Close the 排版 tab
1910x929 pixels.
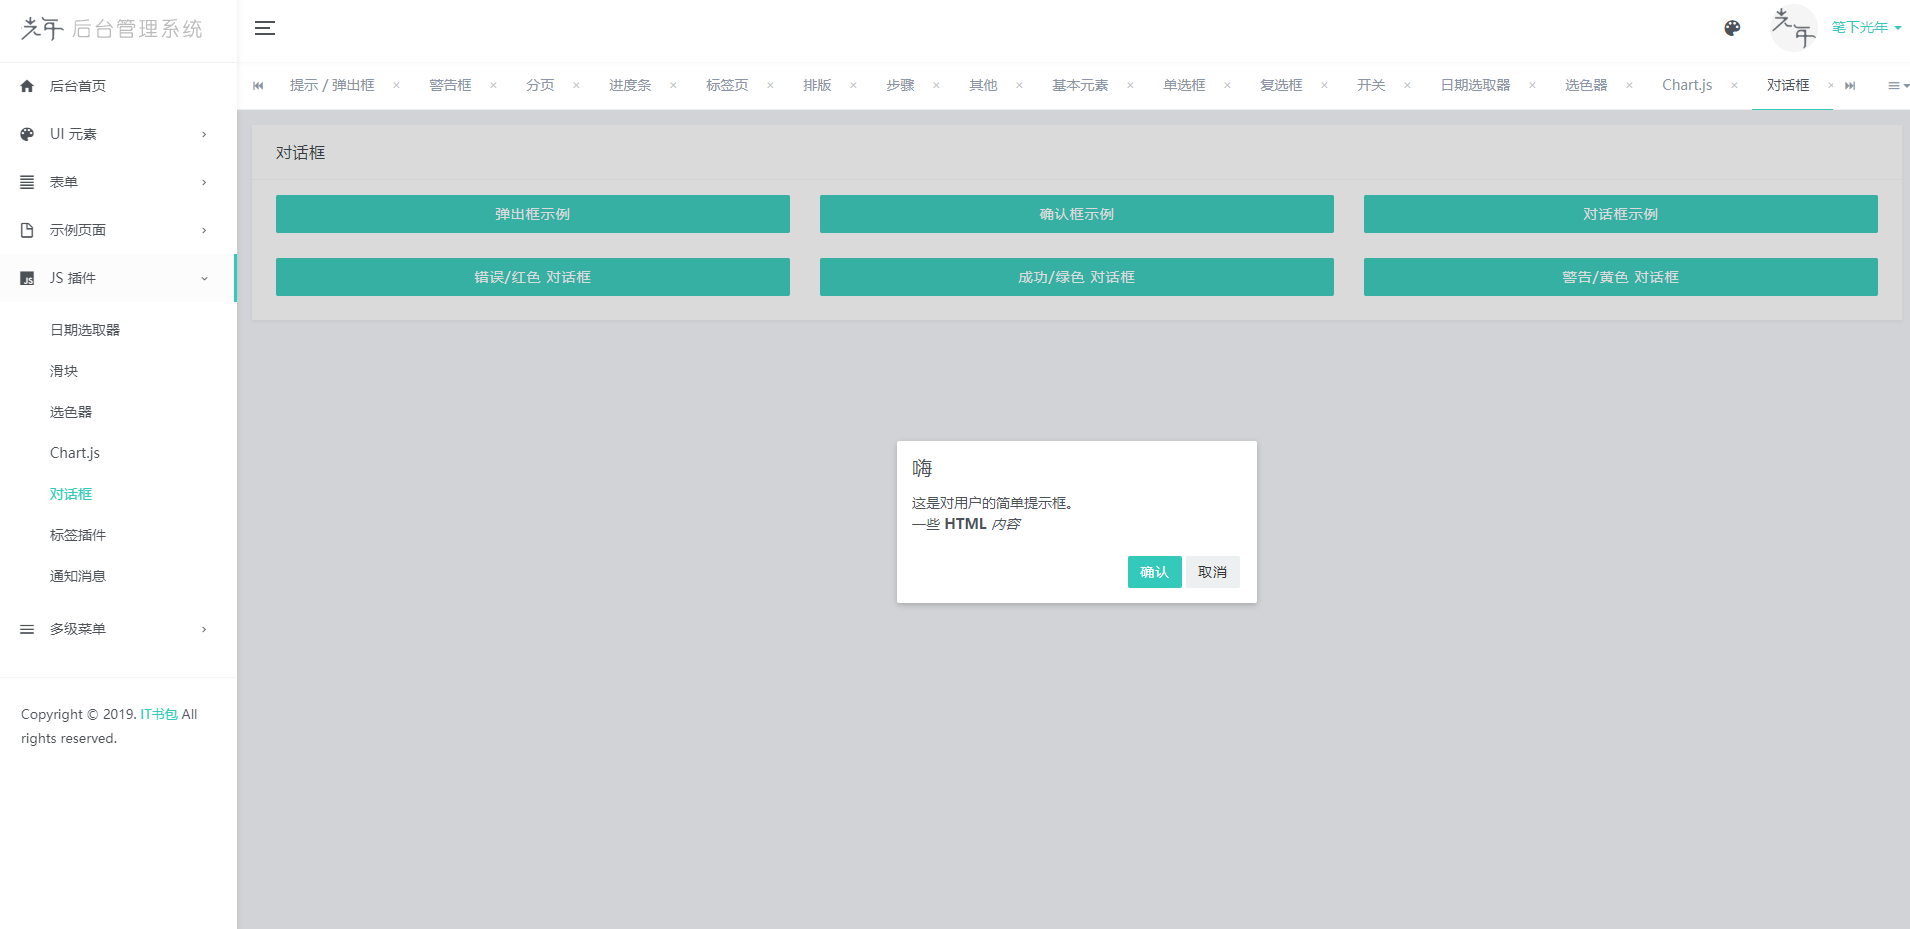853,85
